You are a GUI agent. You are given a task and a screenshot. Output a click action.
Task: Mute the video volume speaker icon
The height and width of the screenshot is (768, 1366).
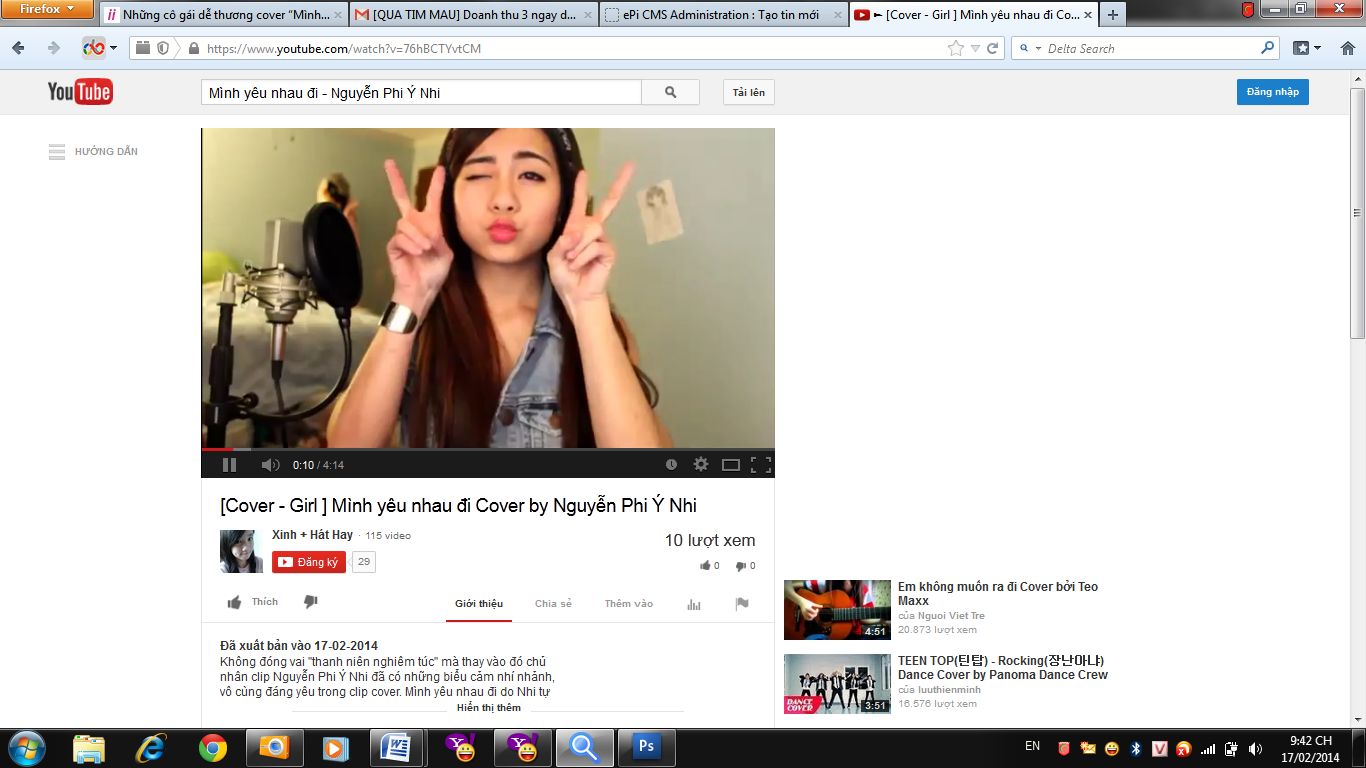(x=270, y=465)
